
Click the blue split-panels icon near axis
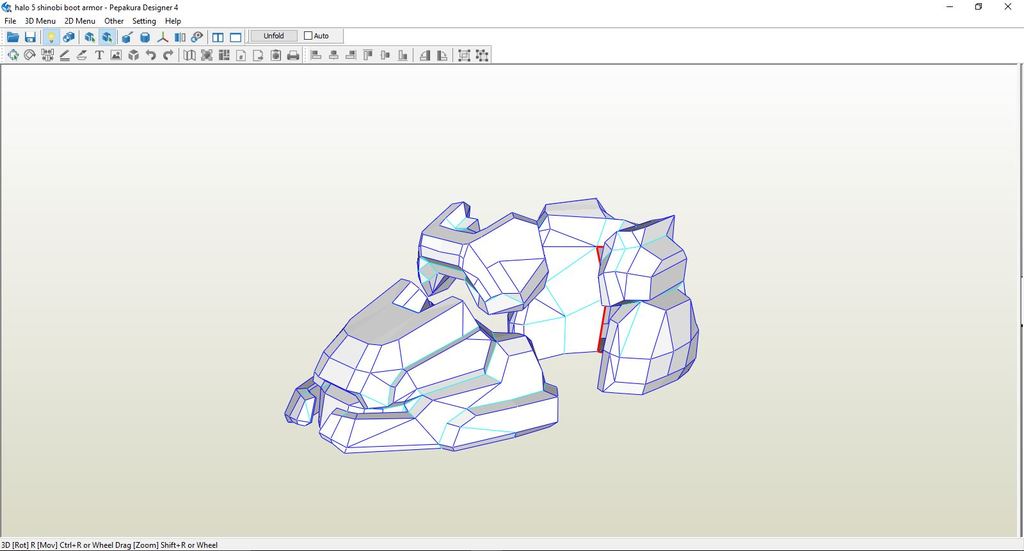(x=180, y=37)
